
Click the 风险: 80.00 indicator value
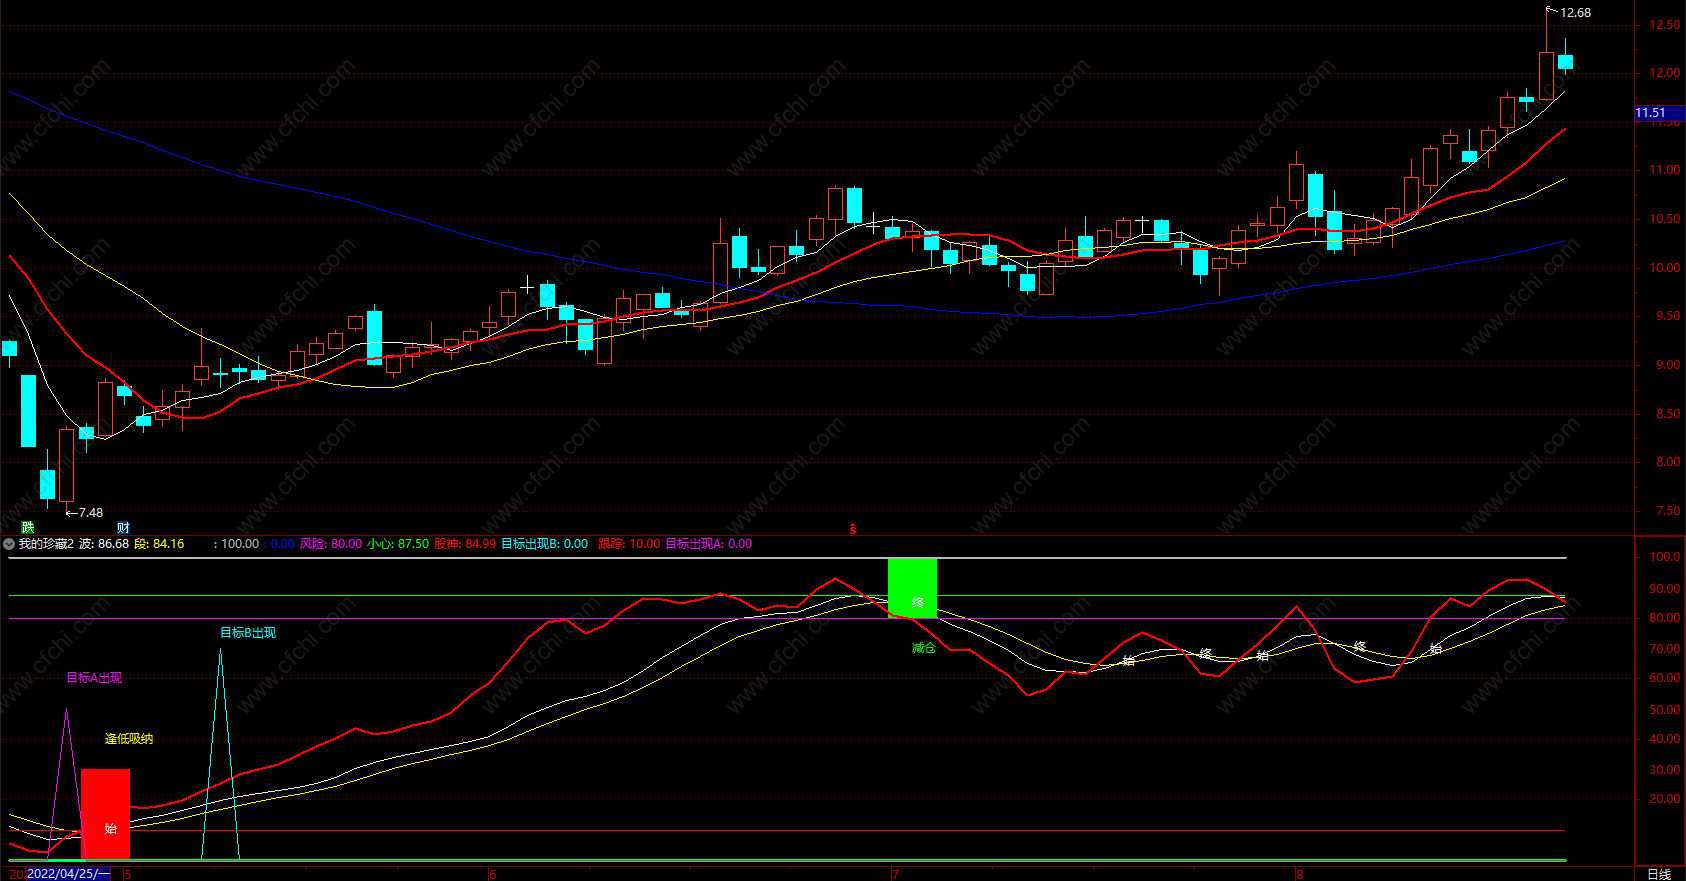[x=331, y=544]
